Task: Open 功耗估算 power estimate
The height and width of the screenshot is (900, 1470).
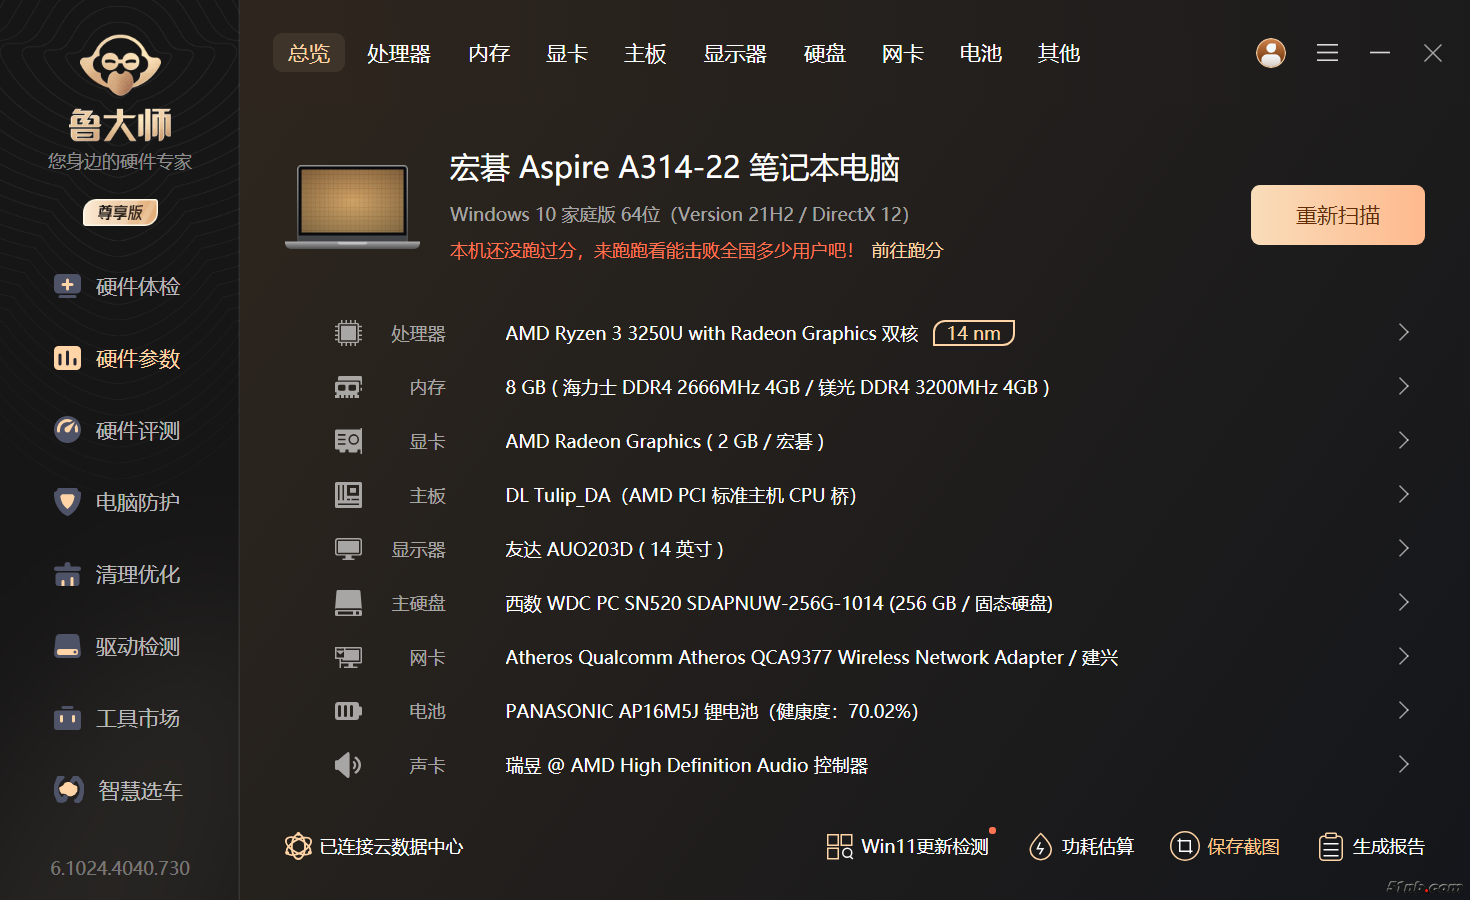Action: (x=1081, y=847)
